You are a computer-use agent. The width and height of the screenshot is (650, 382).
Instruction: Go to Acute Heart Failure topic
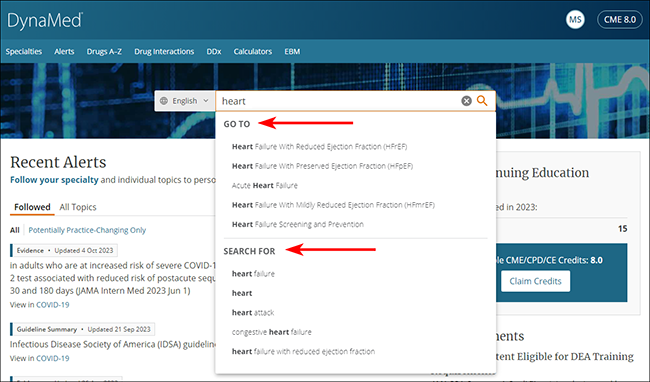click(x=264, y=186)
